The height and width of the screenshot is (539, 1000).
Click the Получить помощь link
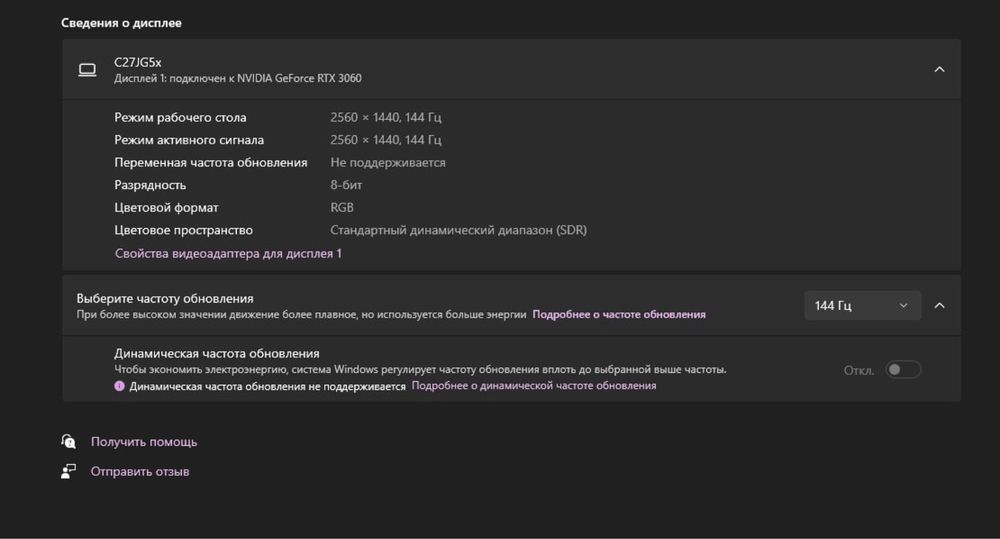(x=143, y=441)
